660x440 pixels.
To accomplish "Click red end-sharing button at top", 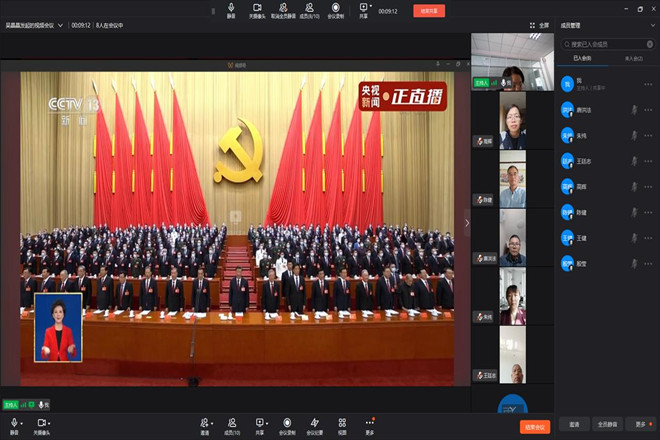I will 429,11.
